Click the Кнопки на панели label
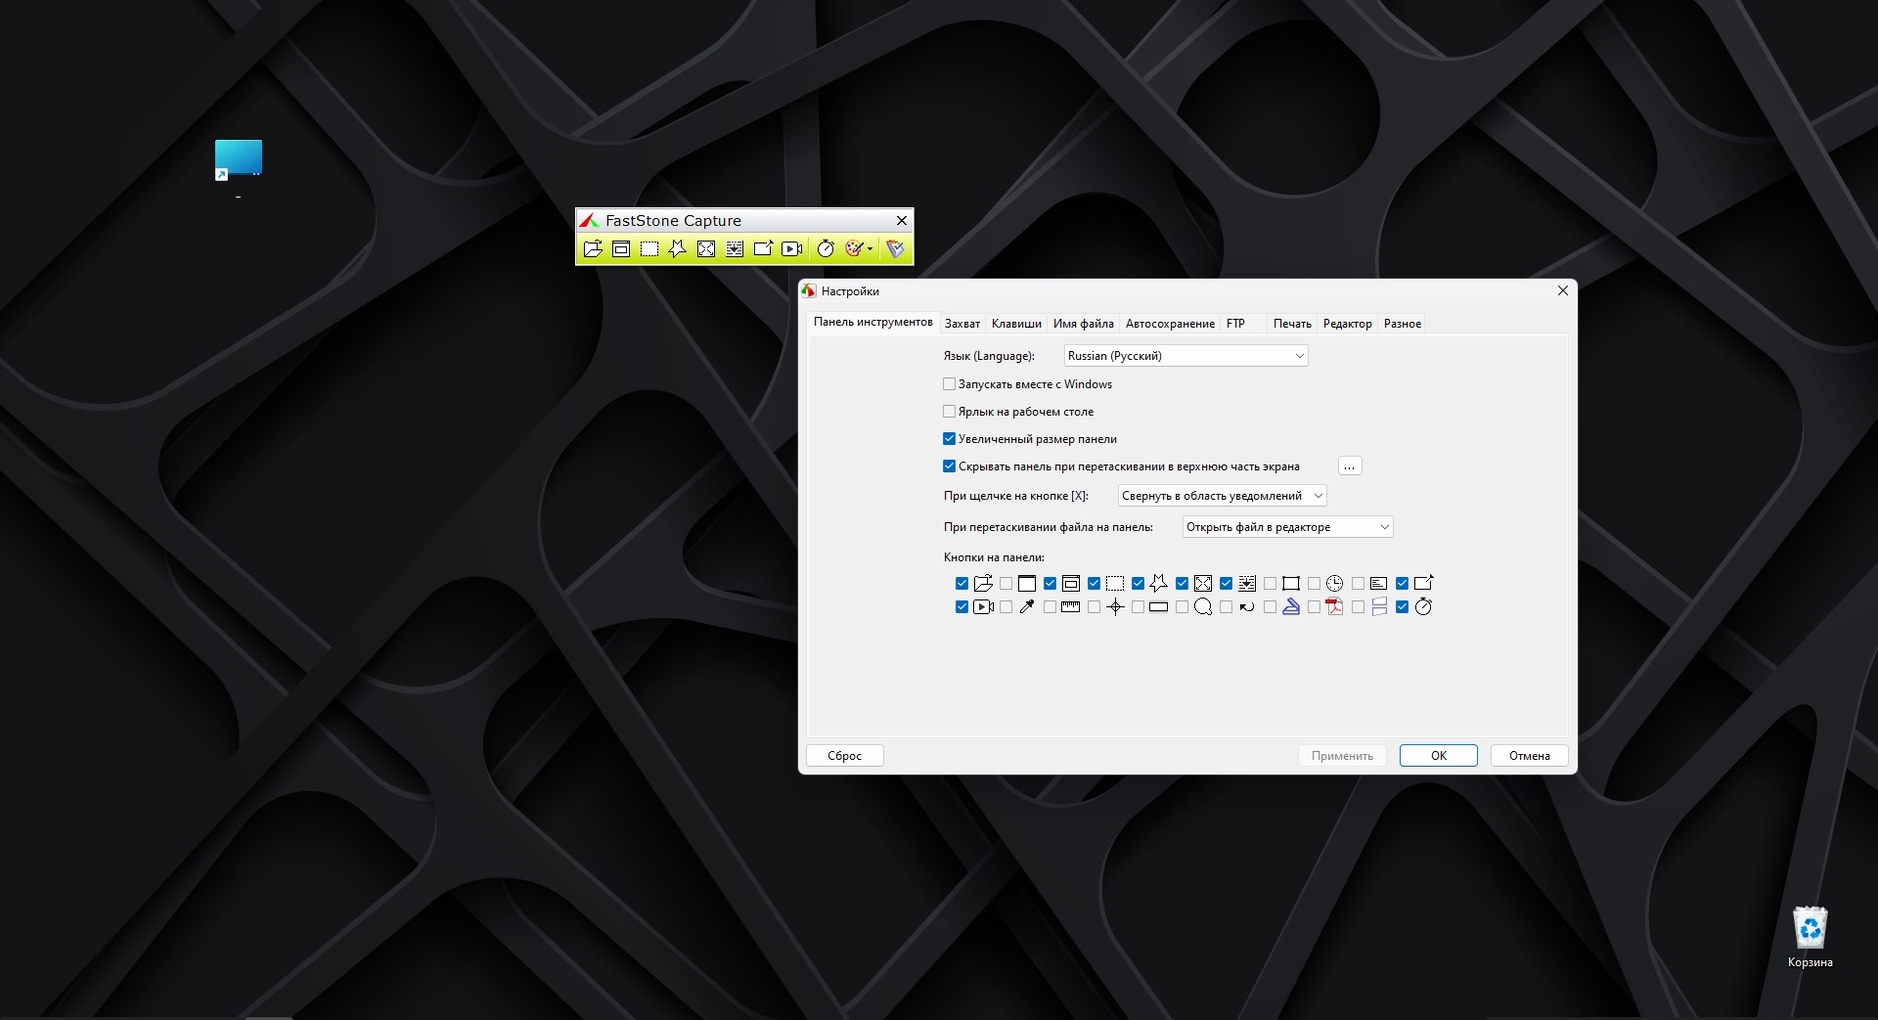Screen dimensions: 1878x1020 (x=993, y=558)
